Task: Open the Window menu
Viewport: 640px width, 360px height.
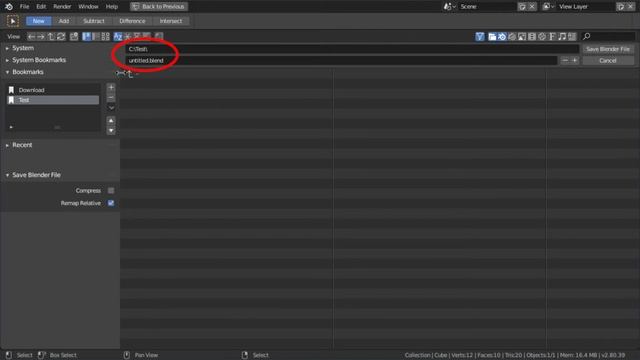Action: coord(88,7)
